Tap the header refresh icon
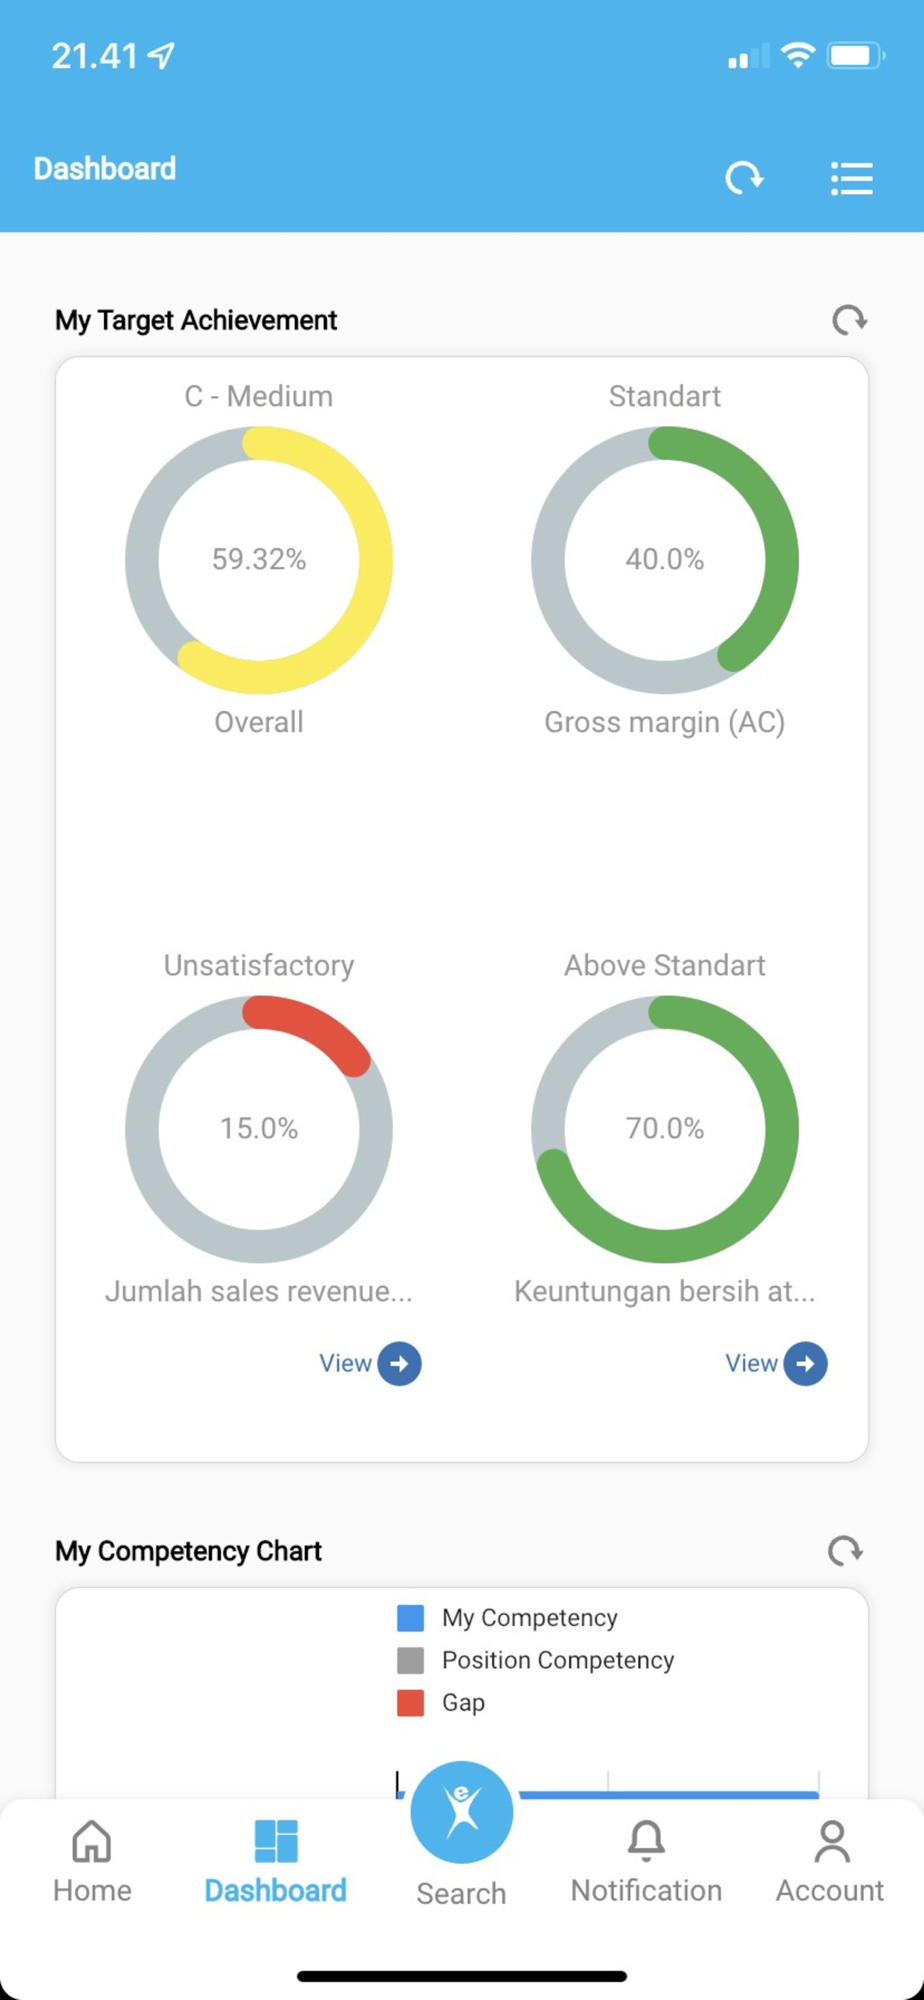 click(x=744, y=178)
